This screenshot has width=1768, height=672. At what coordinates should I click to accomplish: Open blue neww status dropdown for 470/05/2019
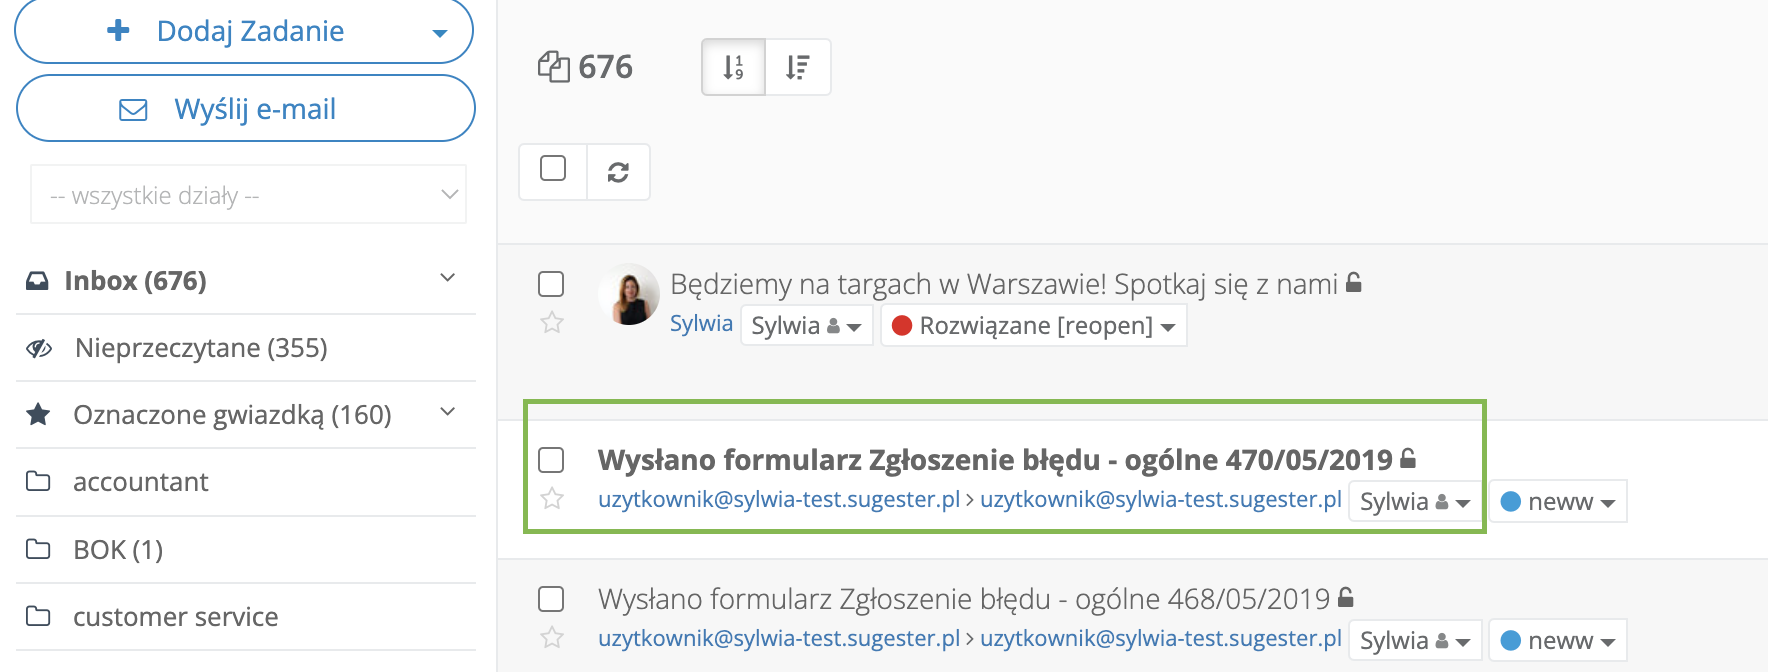coord(1558,502)
